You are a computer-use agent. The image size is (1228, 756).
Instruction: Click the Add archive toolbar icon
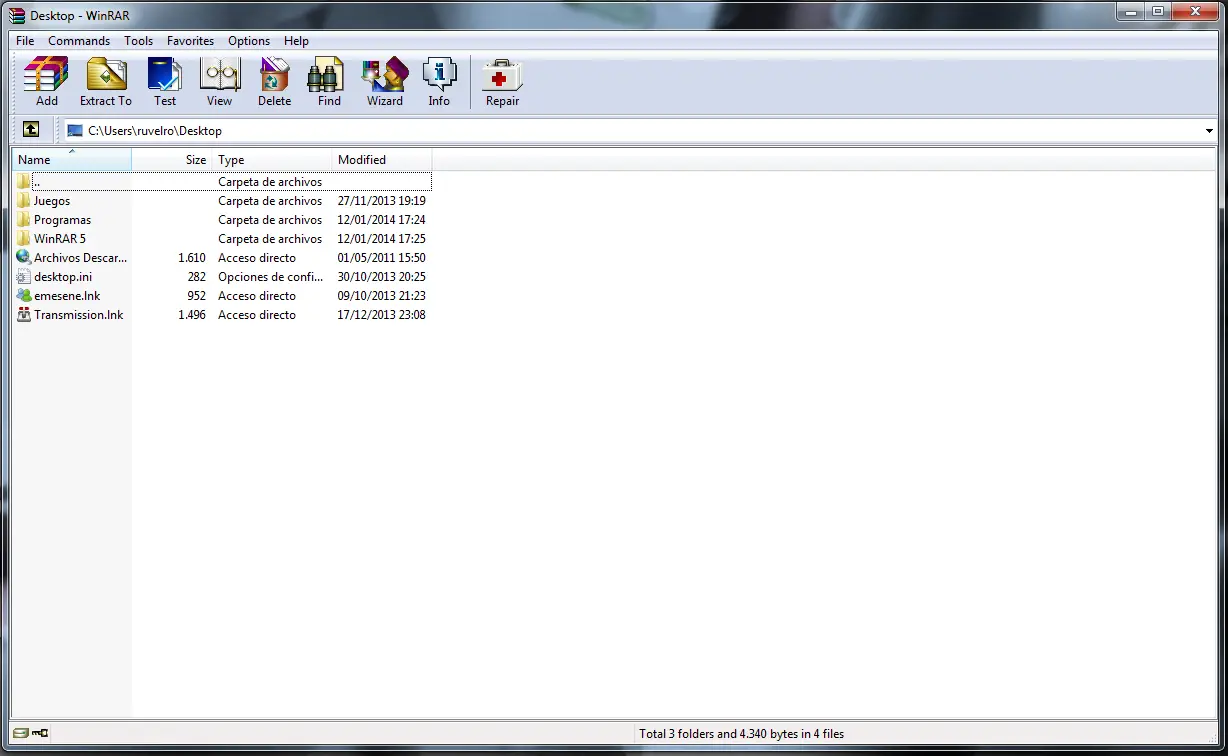coord(46,75)
